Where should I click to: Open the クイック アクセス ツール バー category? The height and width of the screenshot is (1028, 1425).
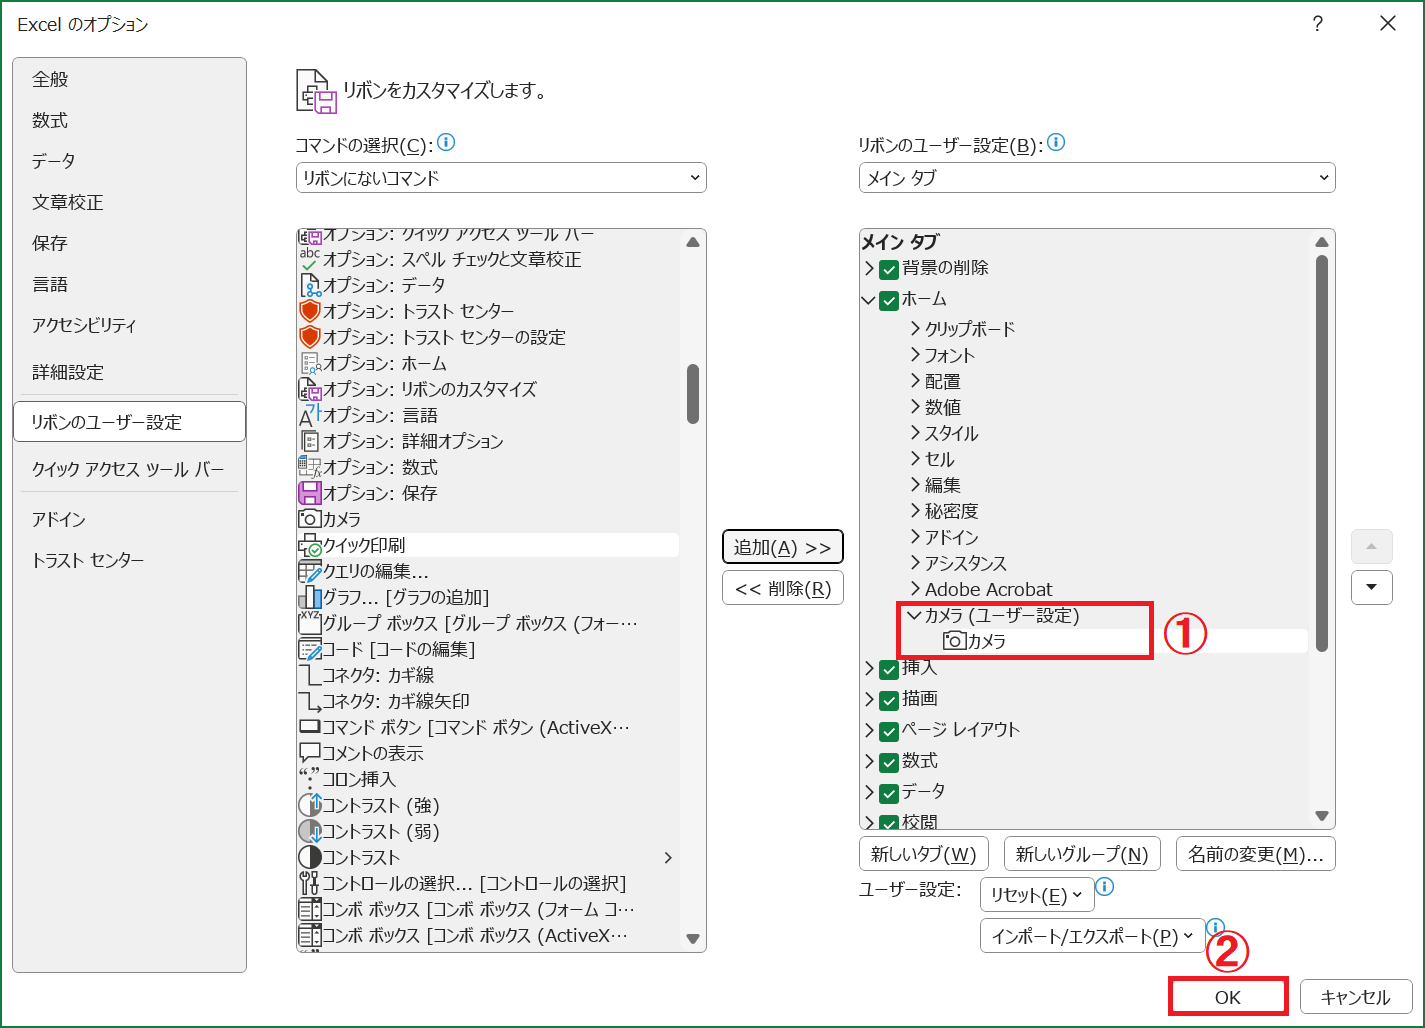(128, 469)
